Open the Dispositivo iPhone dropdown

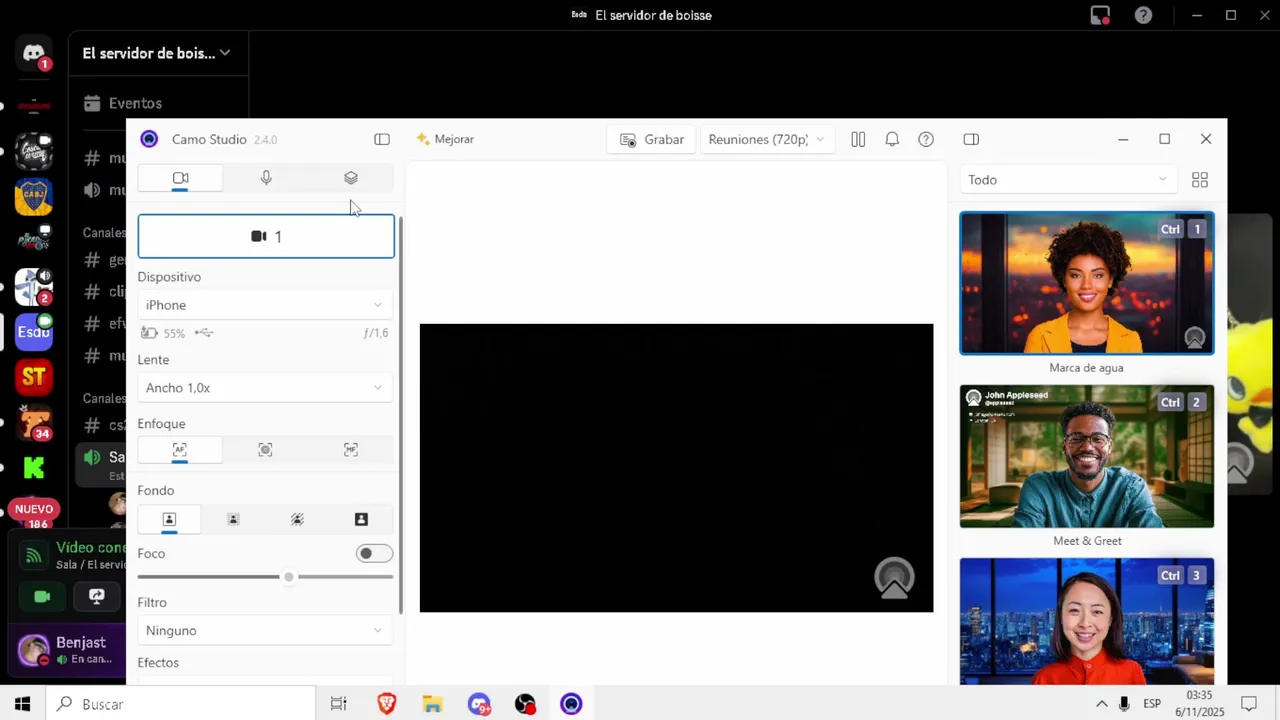pyautogui.click(x=265, y=305)
